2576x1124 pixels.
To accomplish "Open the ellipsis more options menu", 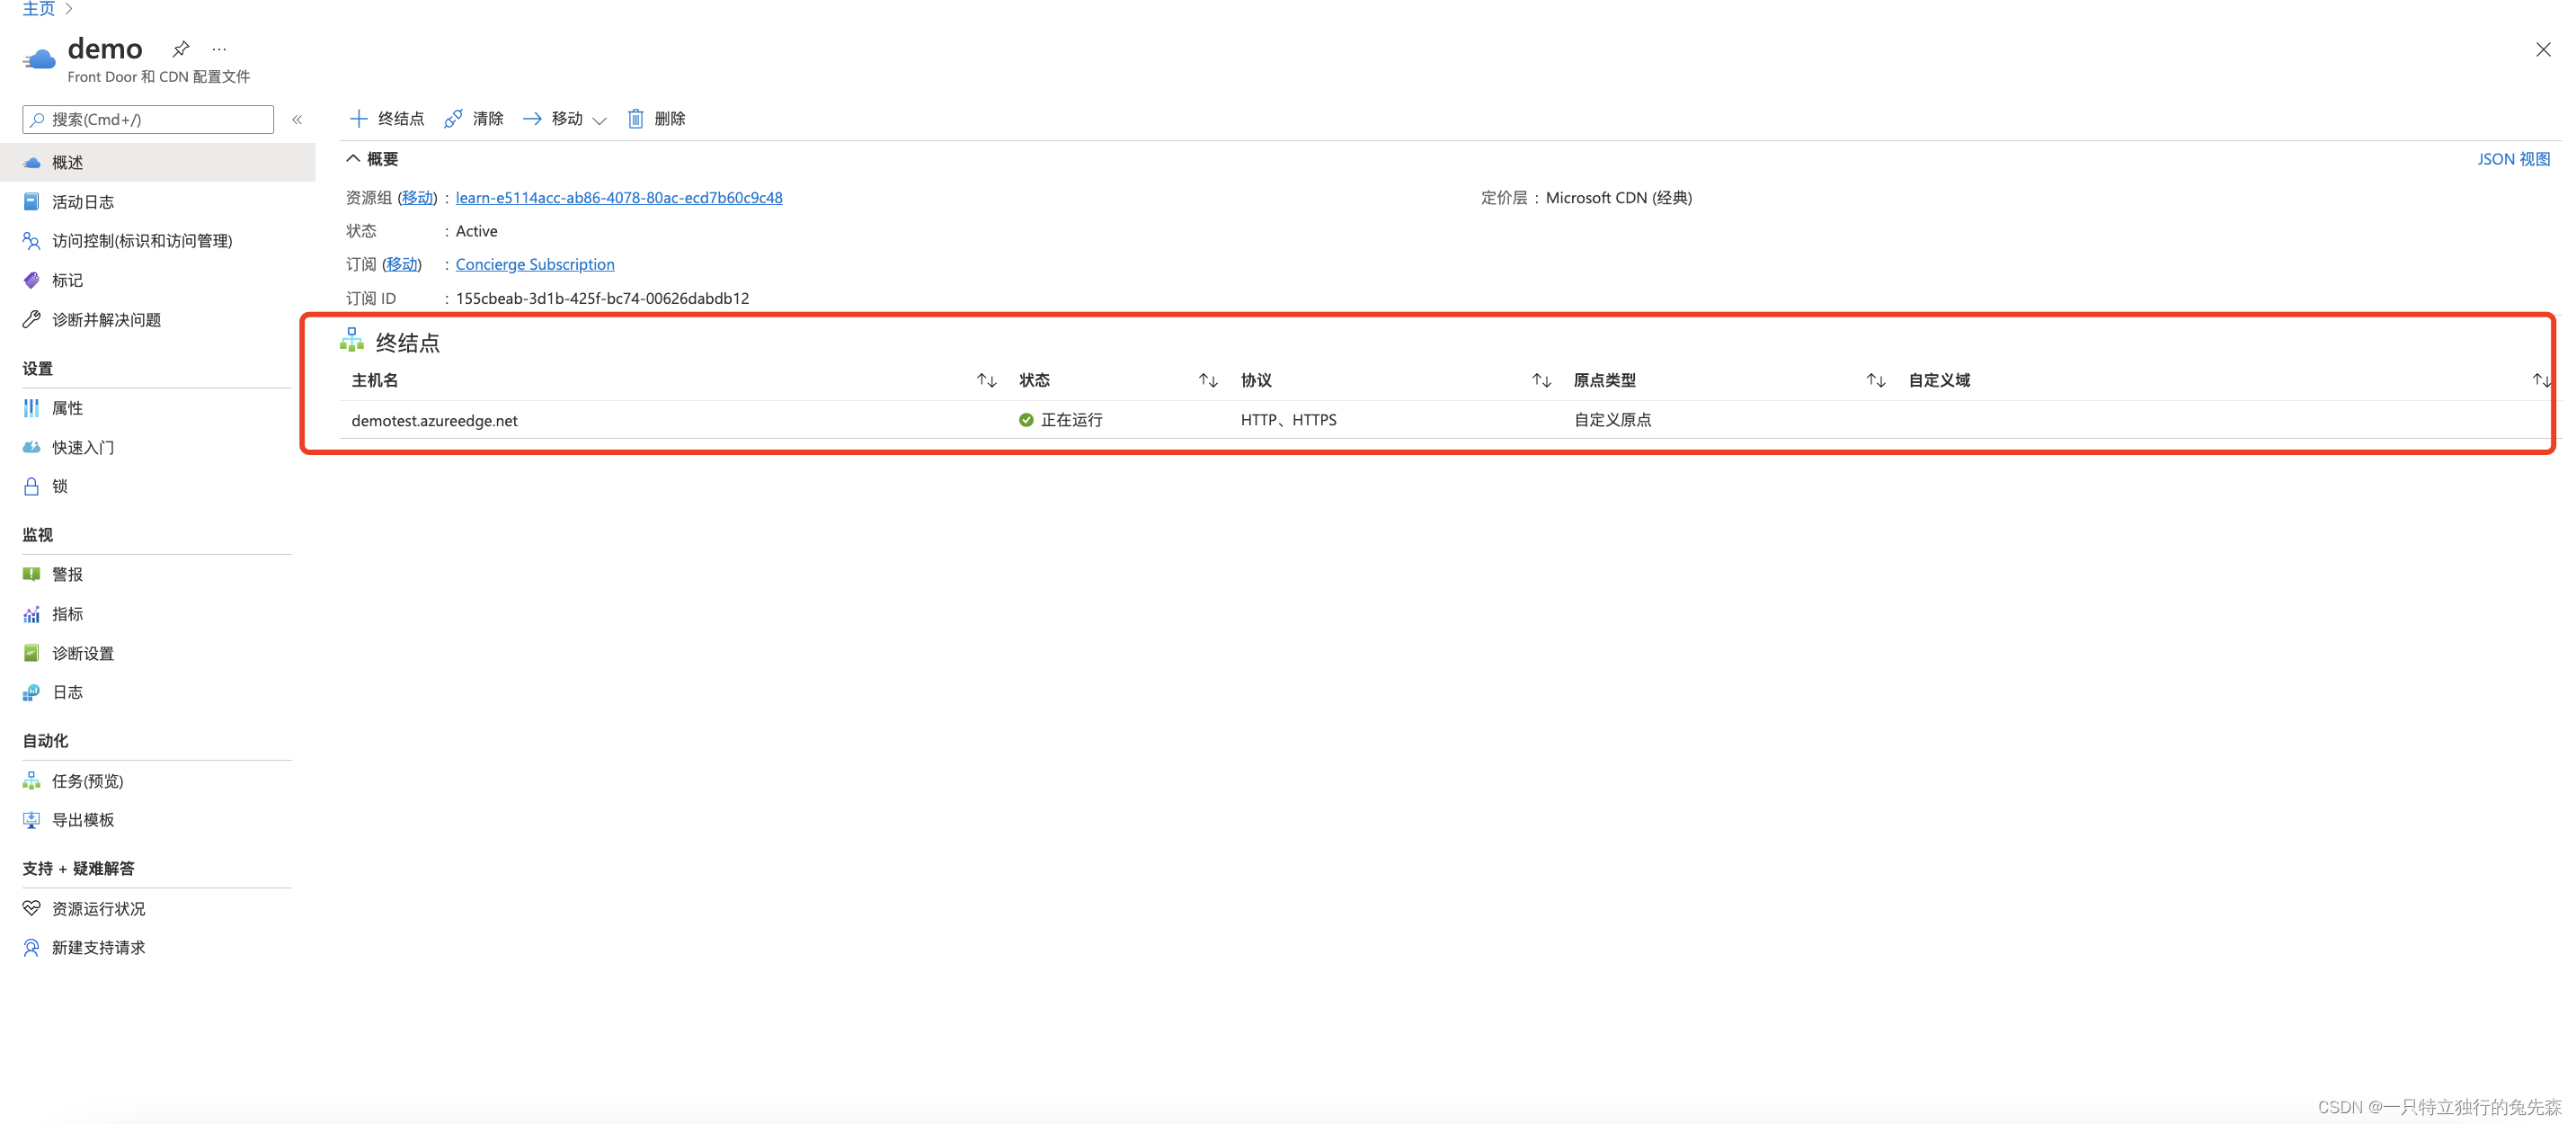I will coord(219,49).
